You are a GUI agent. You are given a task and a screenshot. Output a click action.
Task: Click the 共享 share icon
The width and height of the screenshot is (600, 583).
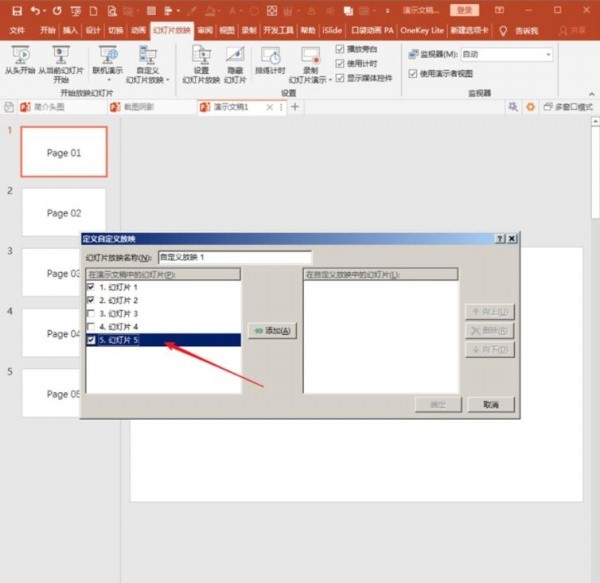[572, 31]
